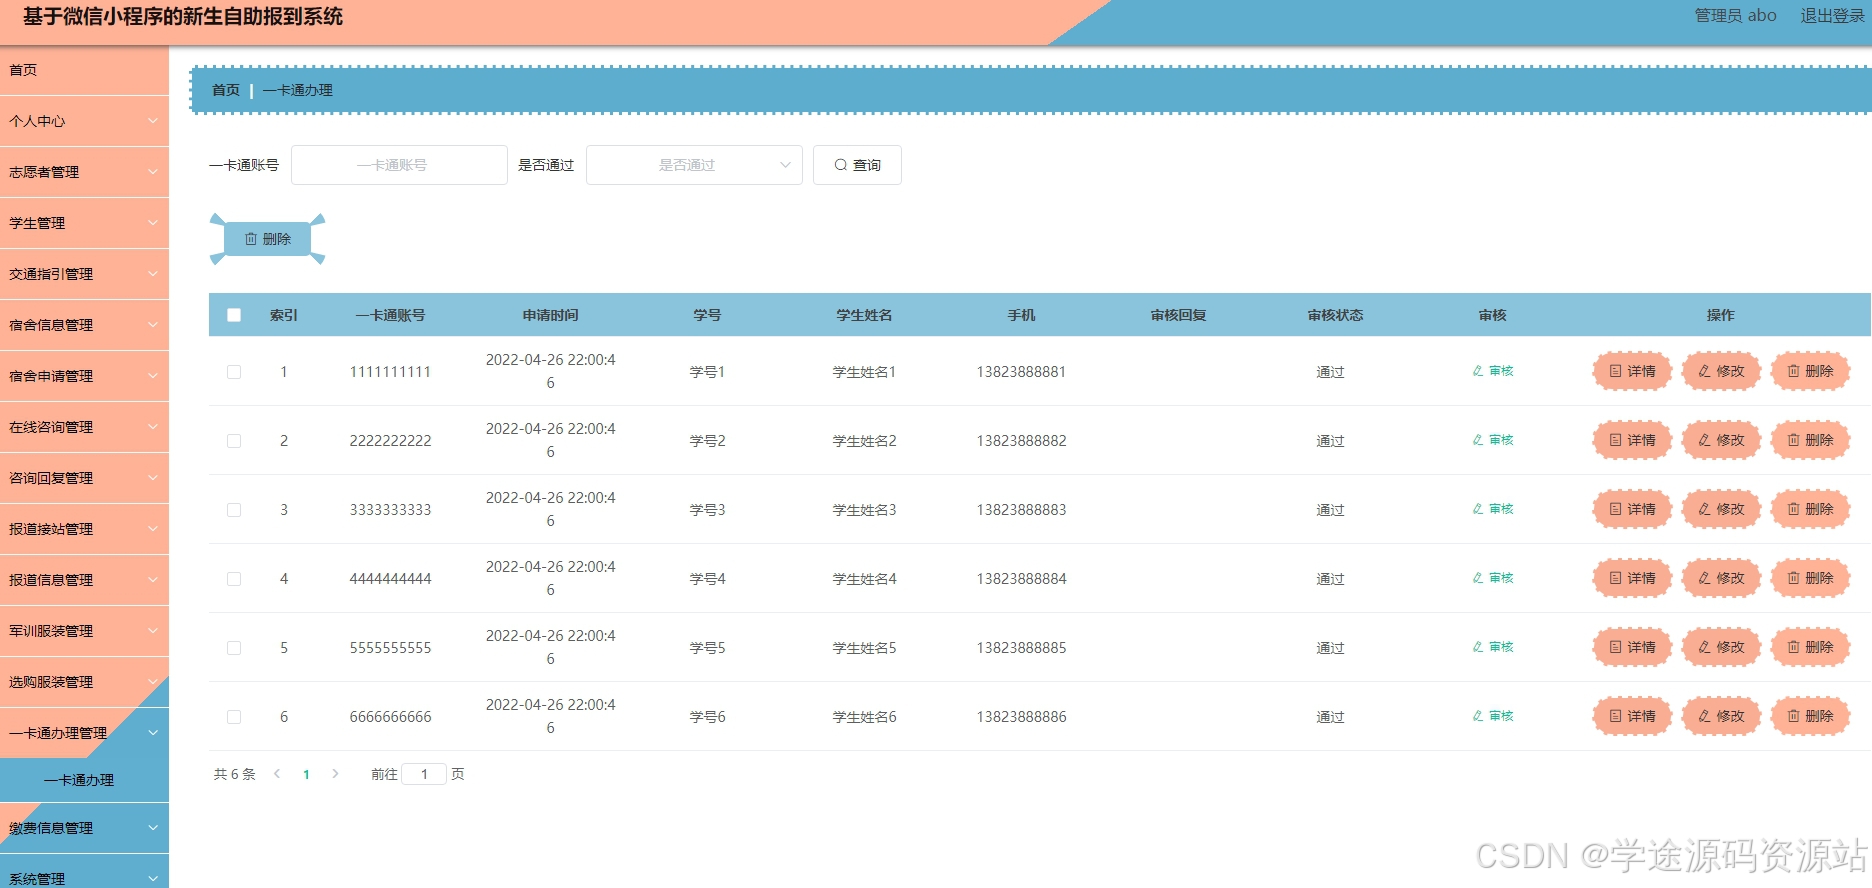The width and height of the screenshot is (1872, 888).
Task: Delete row 5555555555 with 删除
Action: point(1810,647)
